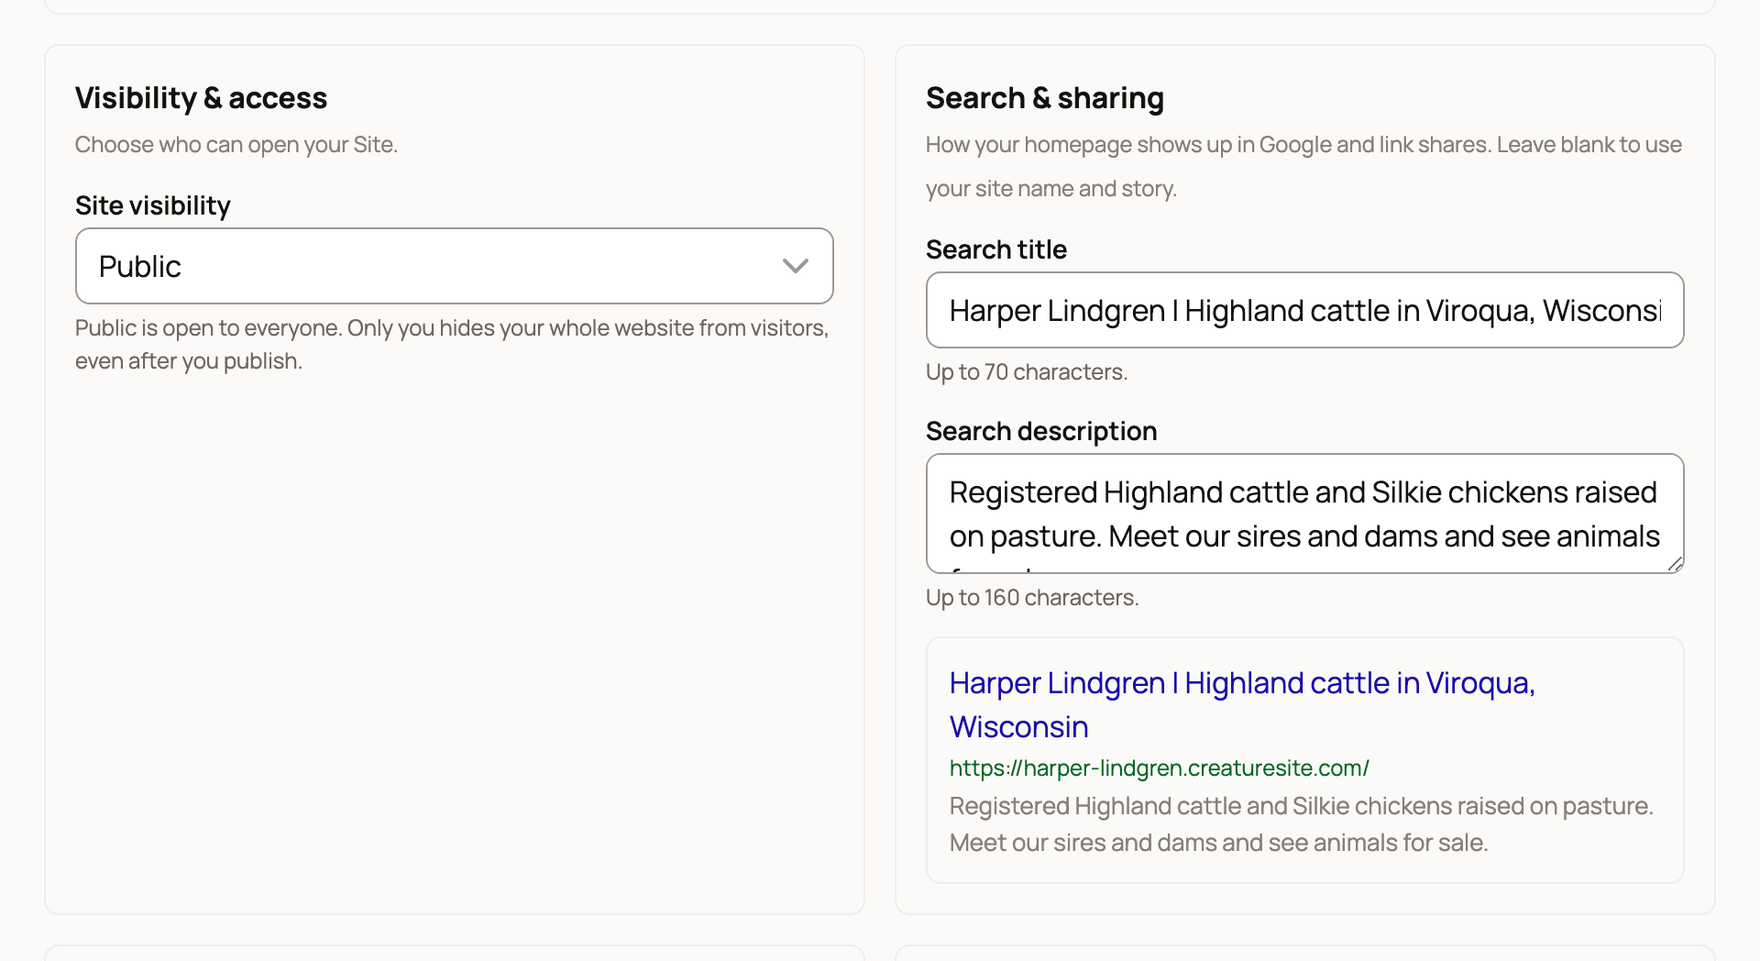This screenshot has height=961, width=1760.
Task: Click the 'Search title' label
Action: pyautogui.click(x=996, y=249)
